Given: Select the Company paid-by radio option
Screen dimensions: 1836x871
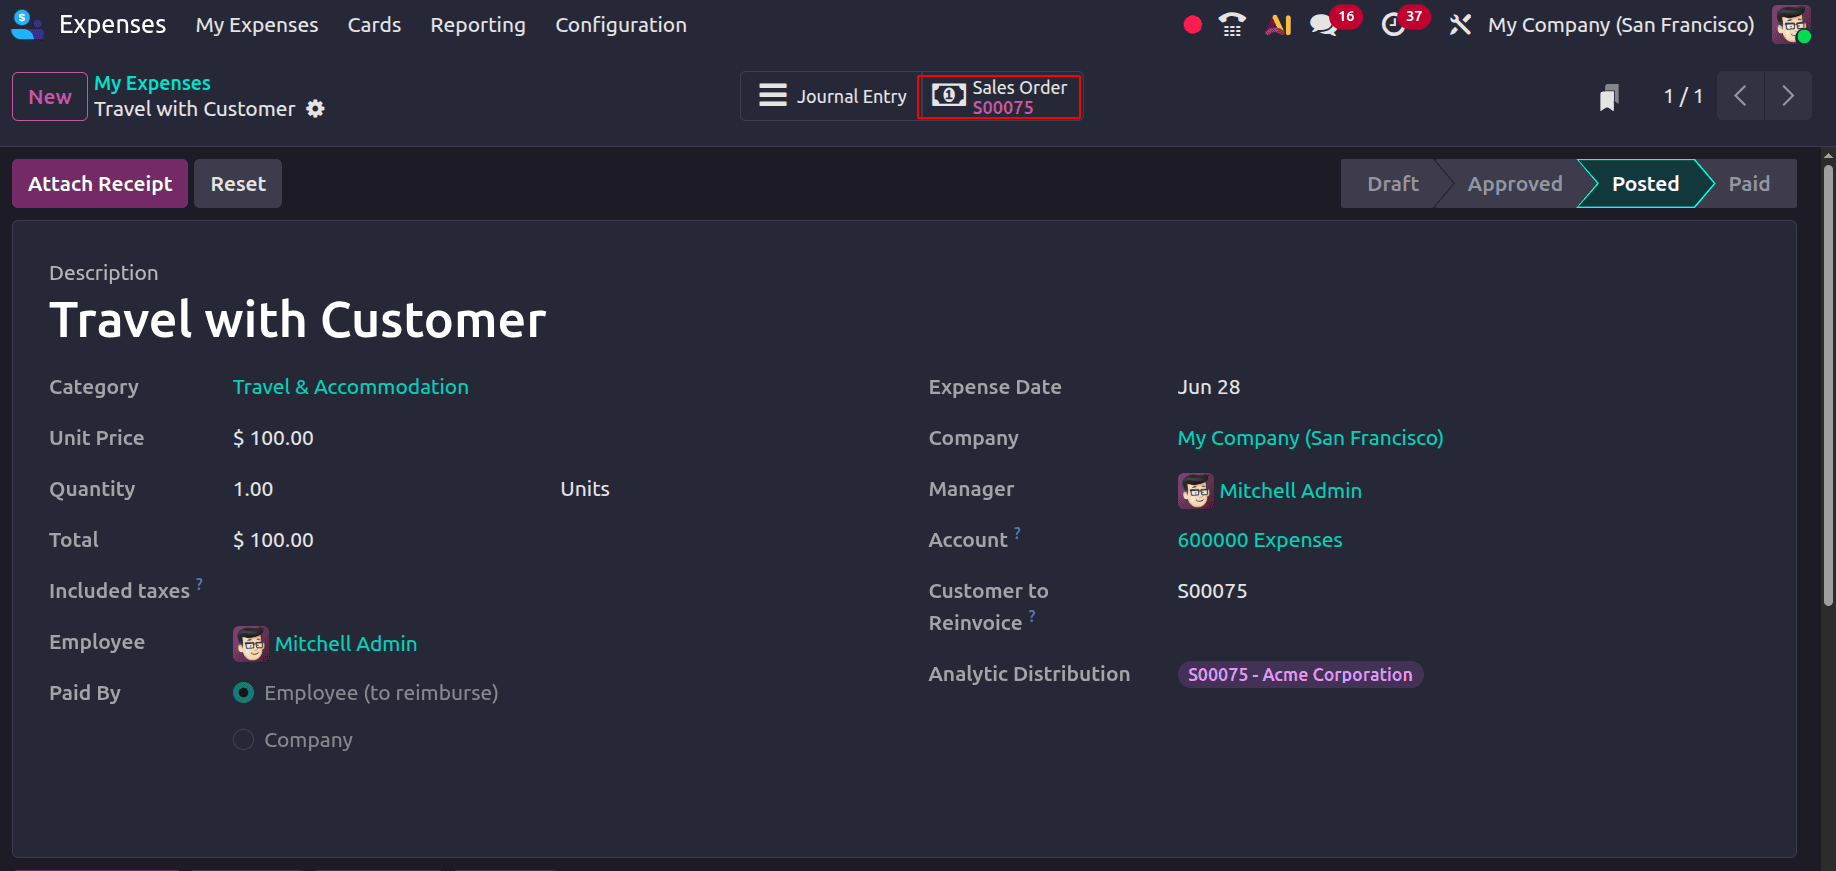Looking at the screenshot, I should (243, 740).
